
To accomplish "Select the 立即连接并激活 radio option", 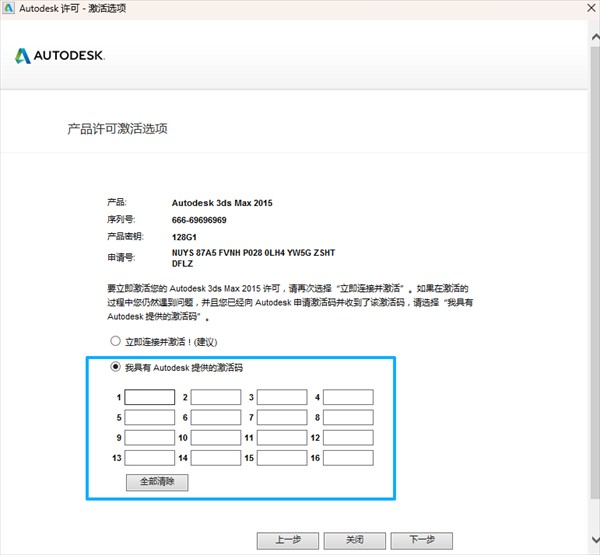I will (x=116, y=341).
